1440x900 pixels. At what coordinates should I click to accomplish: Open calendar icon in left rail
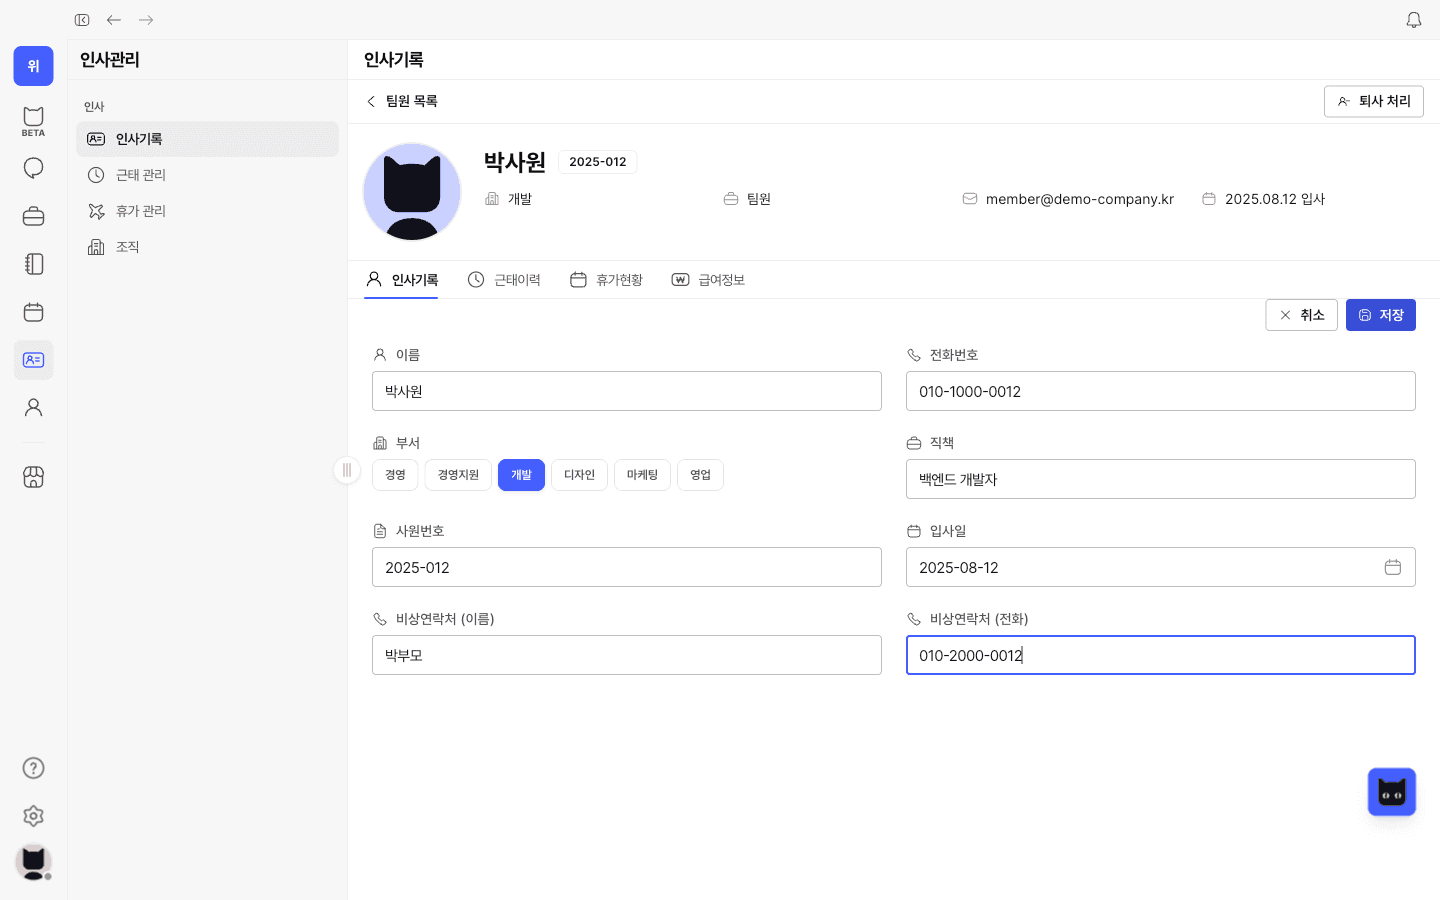point(33,312)
